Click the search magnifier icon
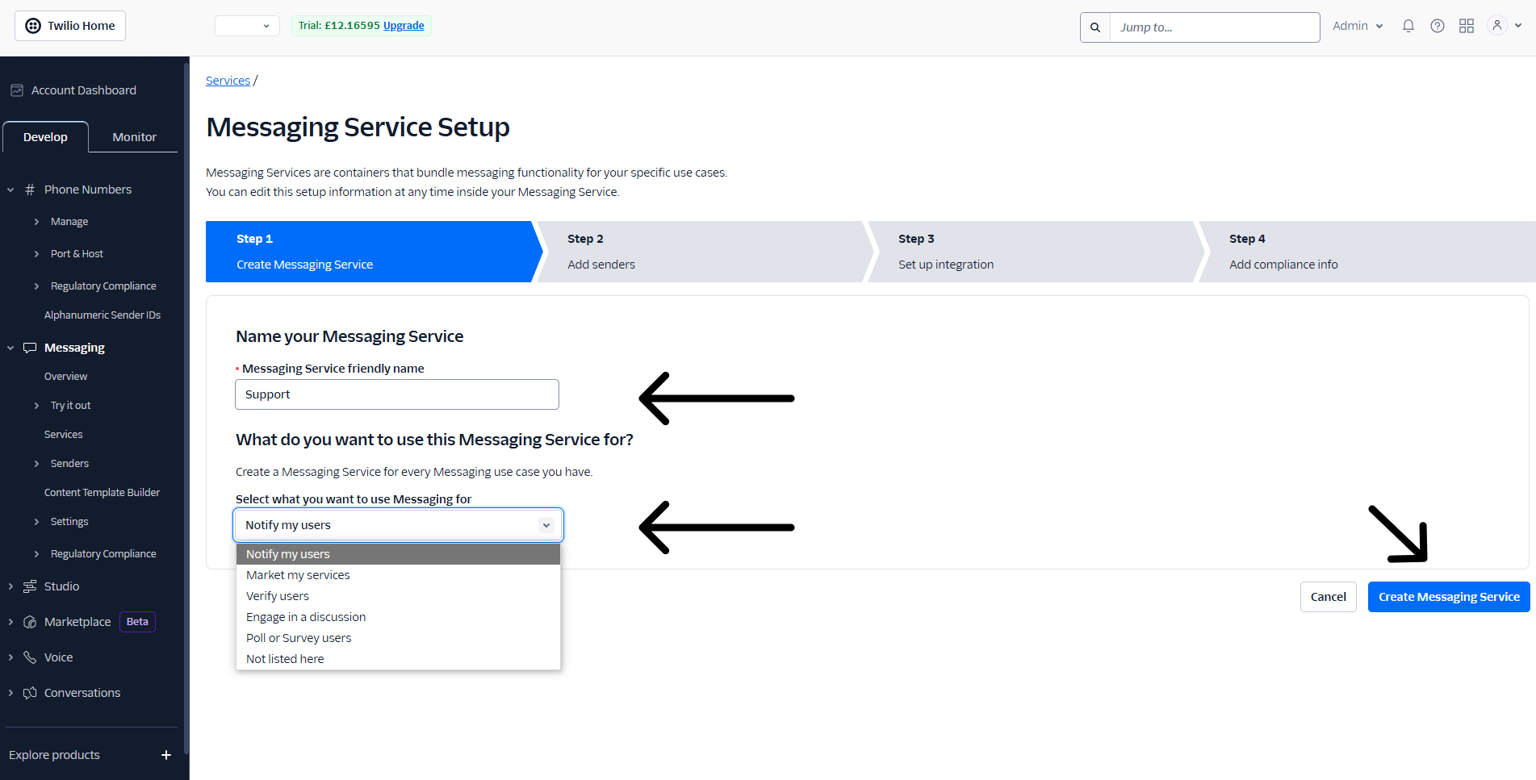 point(1095,27)
